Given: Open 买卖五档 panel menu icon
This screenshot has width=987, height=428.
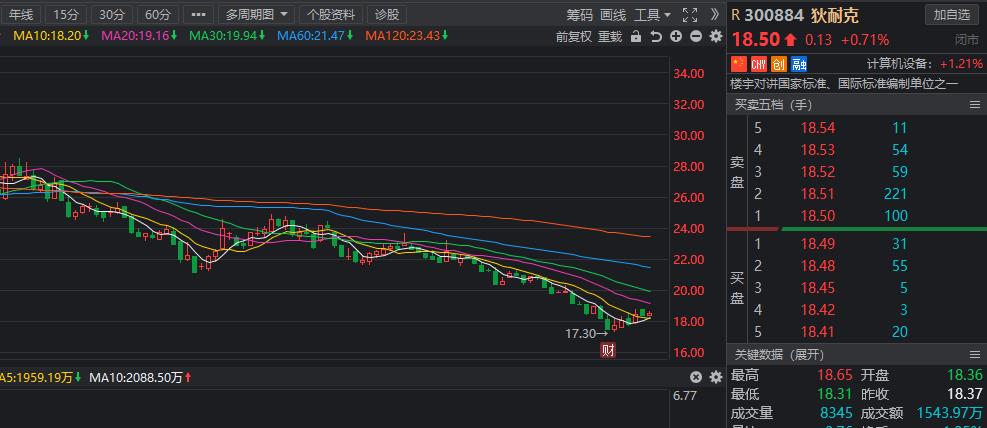Looking at the screenshot, I should (x=975, y=104).
